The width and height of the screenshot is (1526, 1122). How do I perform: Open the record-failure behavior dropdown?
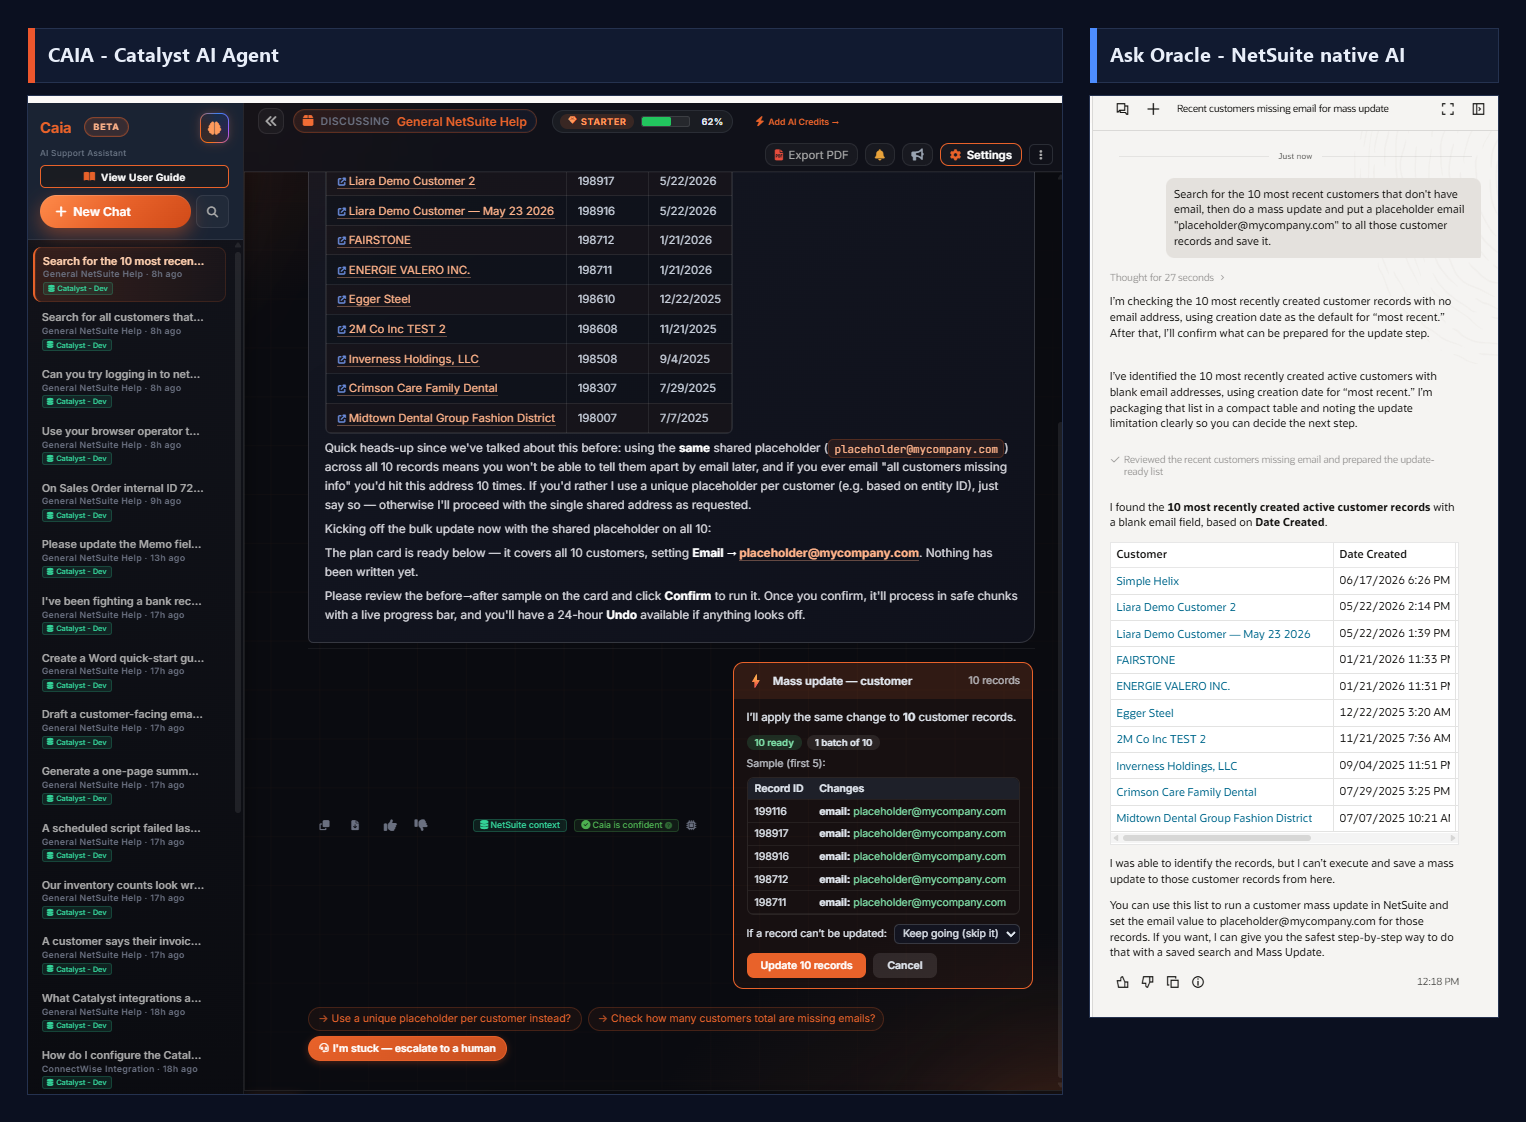(956, 934)
